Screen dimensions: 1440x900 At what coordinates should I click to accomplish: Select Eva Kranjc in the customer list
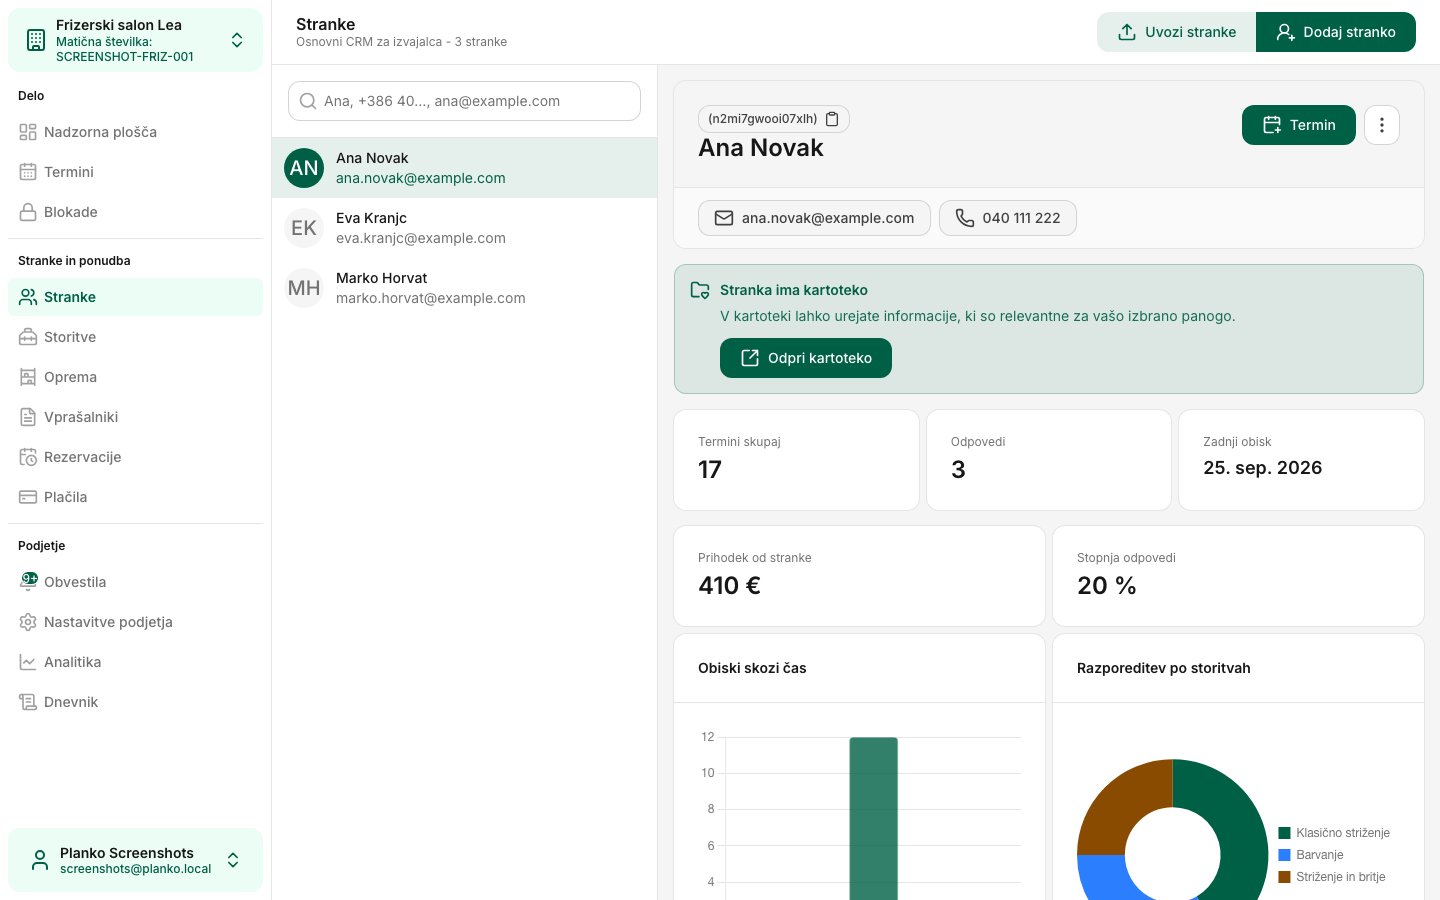click(464, 228)
